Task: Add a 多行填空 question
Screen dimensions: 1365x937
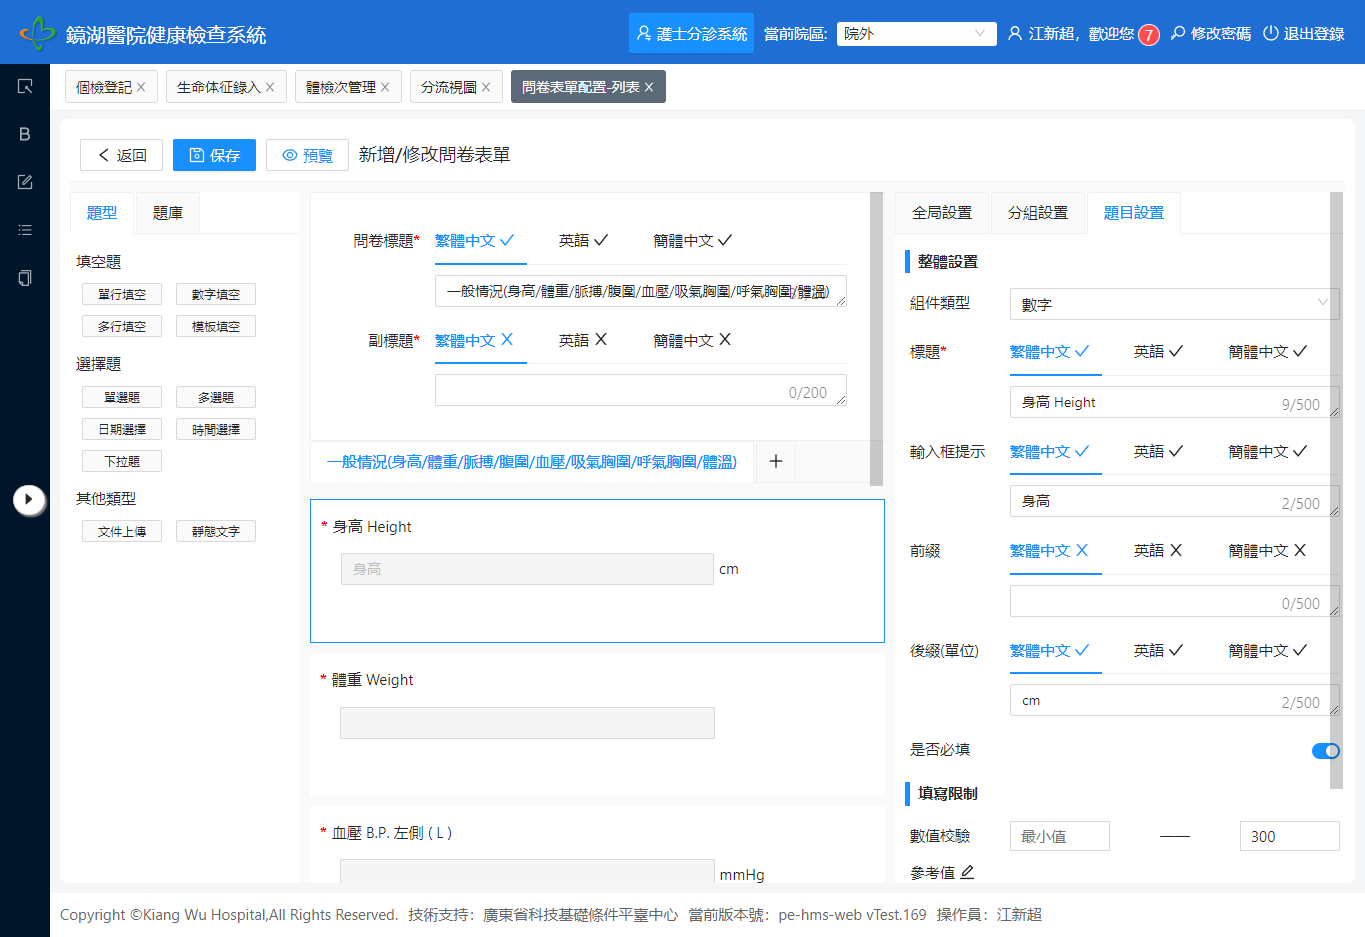Action: pyautogui.click(x=122, y=326)
